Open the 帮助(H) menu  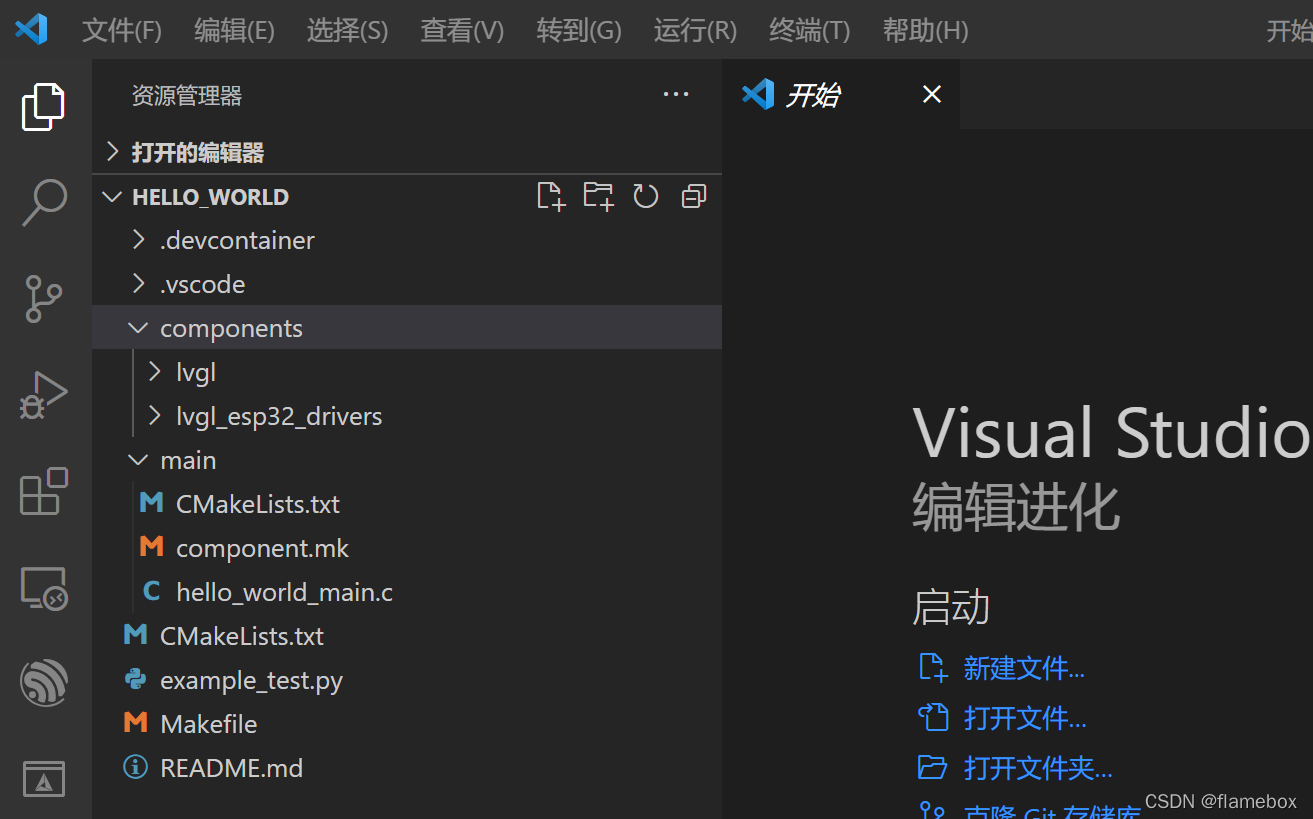click(x=925, y=30)
